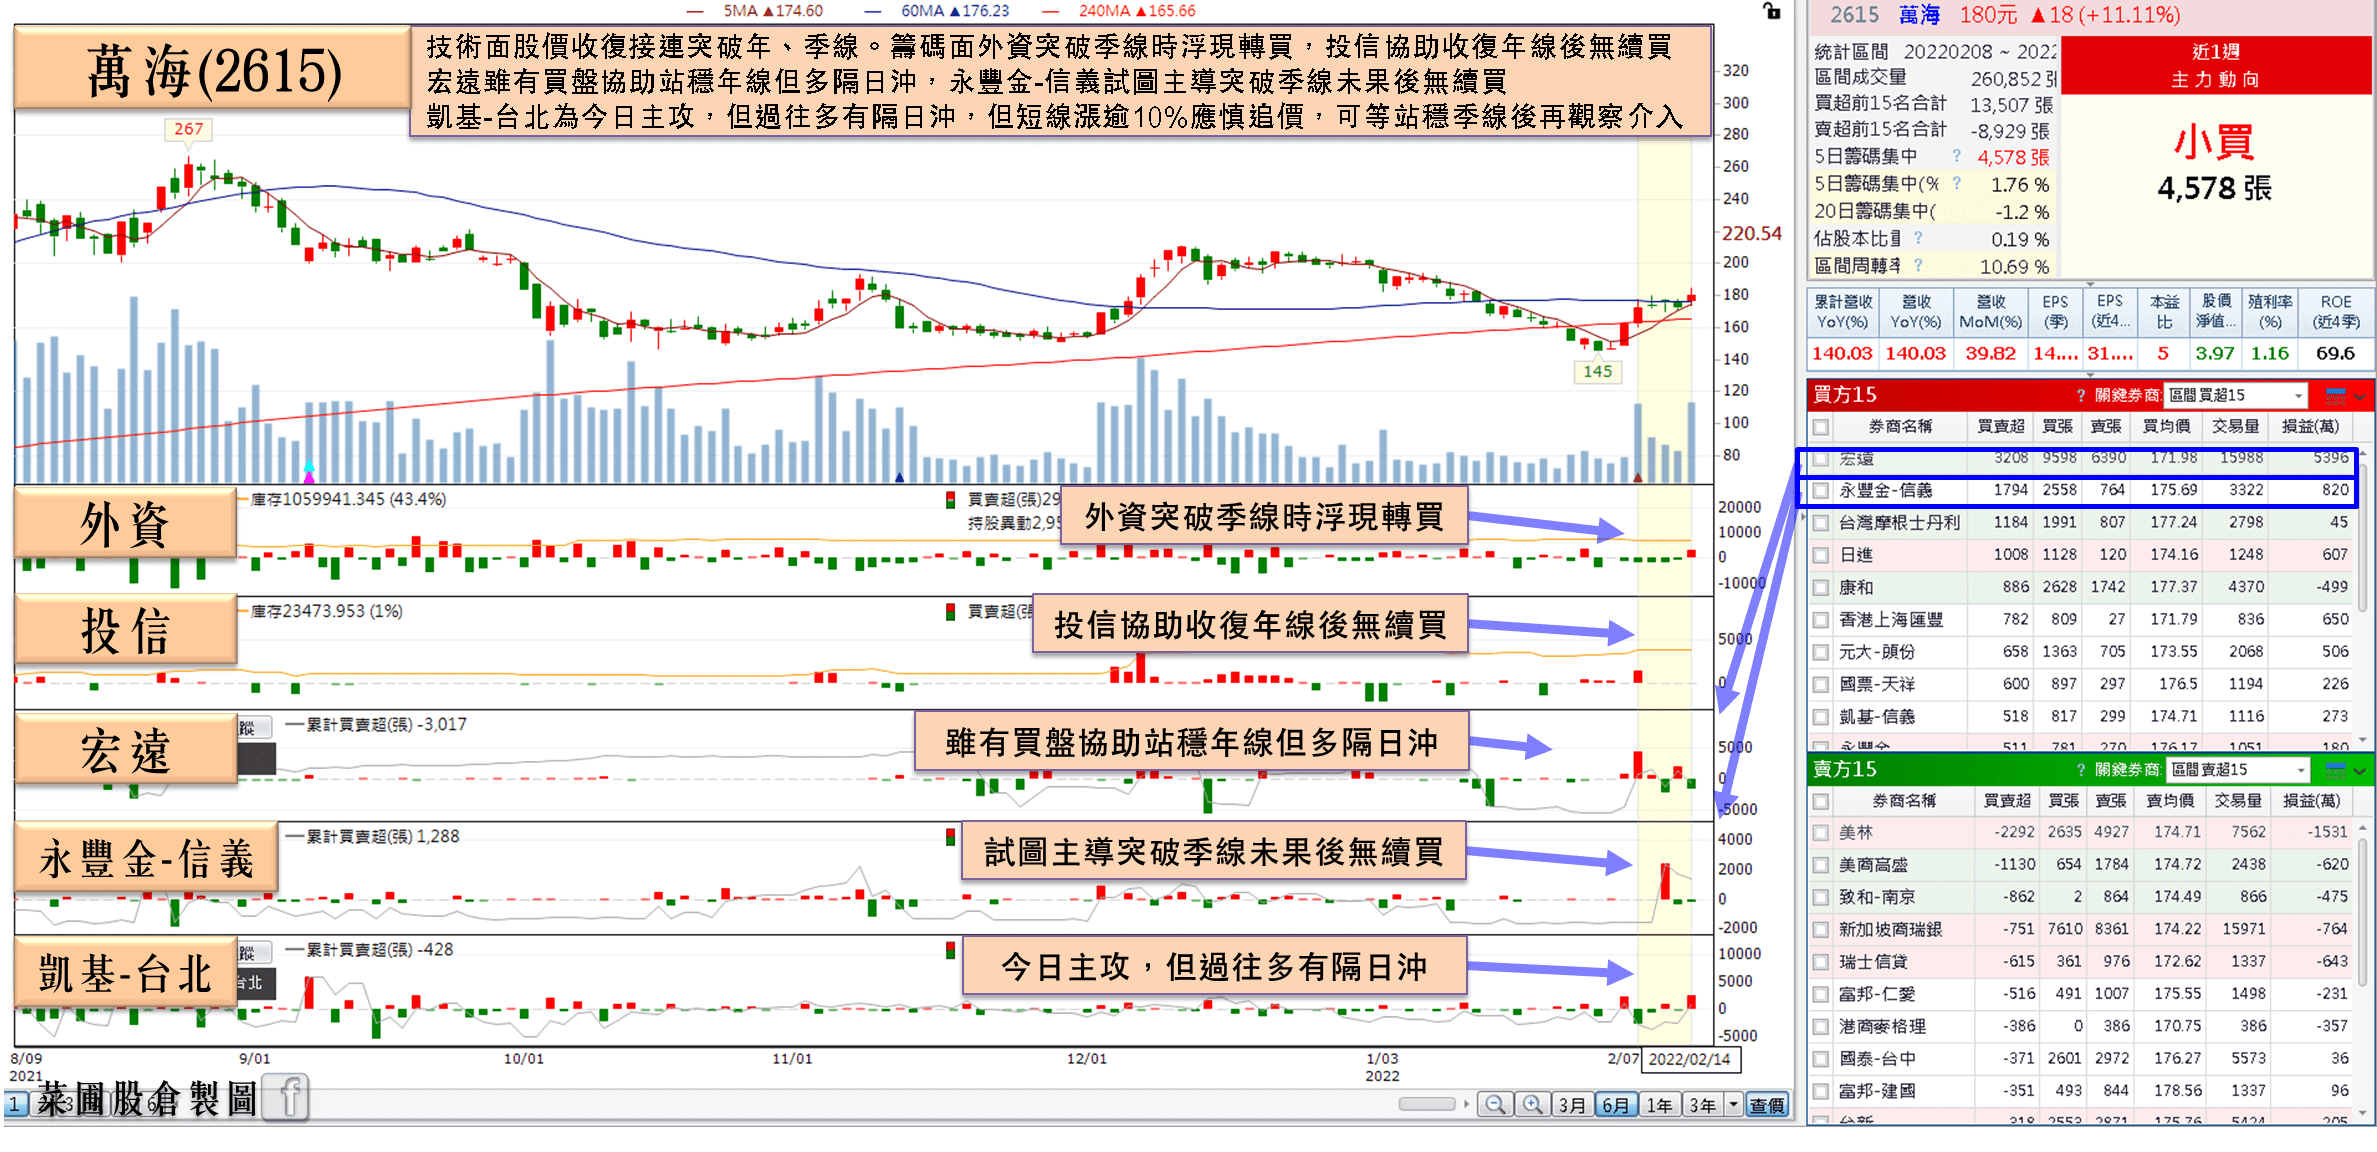Click help question mark in 賣方15 header

coord(2081,769)
